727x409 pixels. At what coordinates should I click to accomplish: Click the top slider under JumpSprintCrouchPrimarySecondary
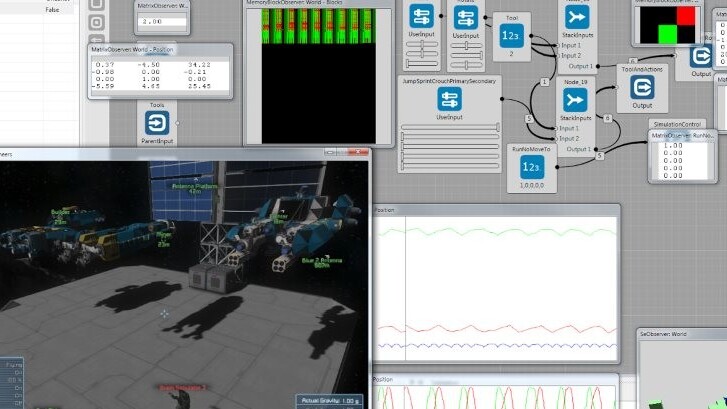tap(450, 127)
